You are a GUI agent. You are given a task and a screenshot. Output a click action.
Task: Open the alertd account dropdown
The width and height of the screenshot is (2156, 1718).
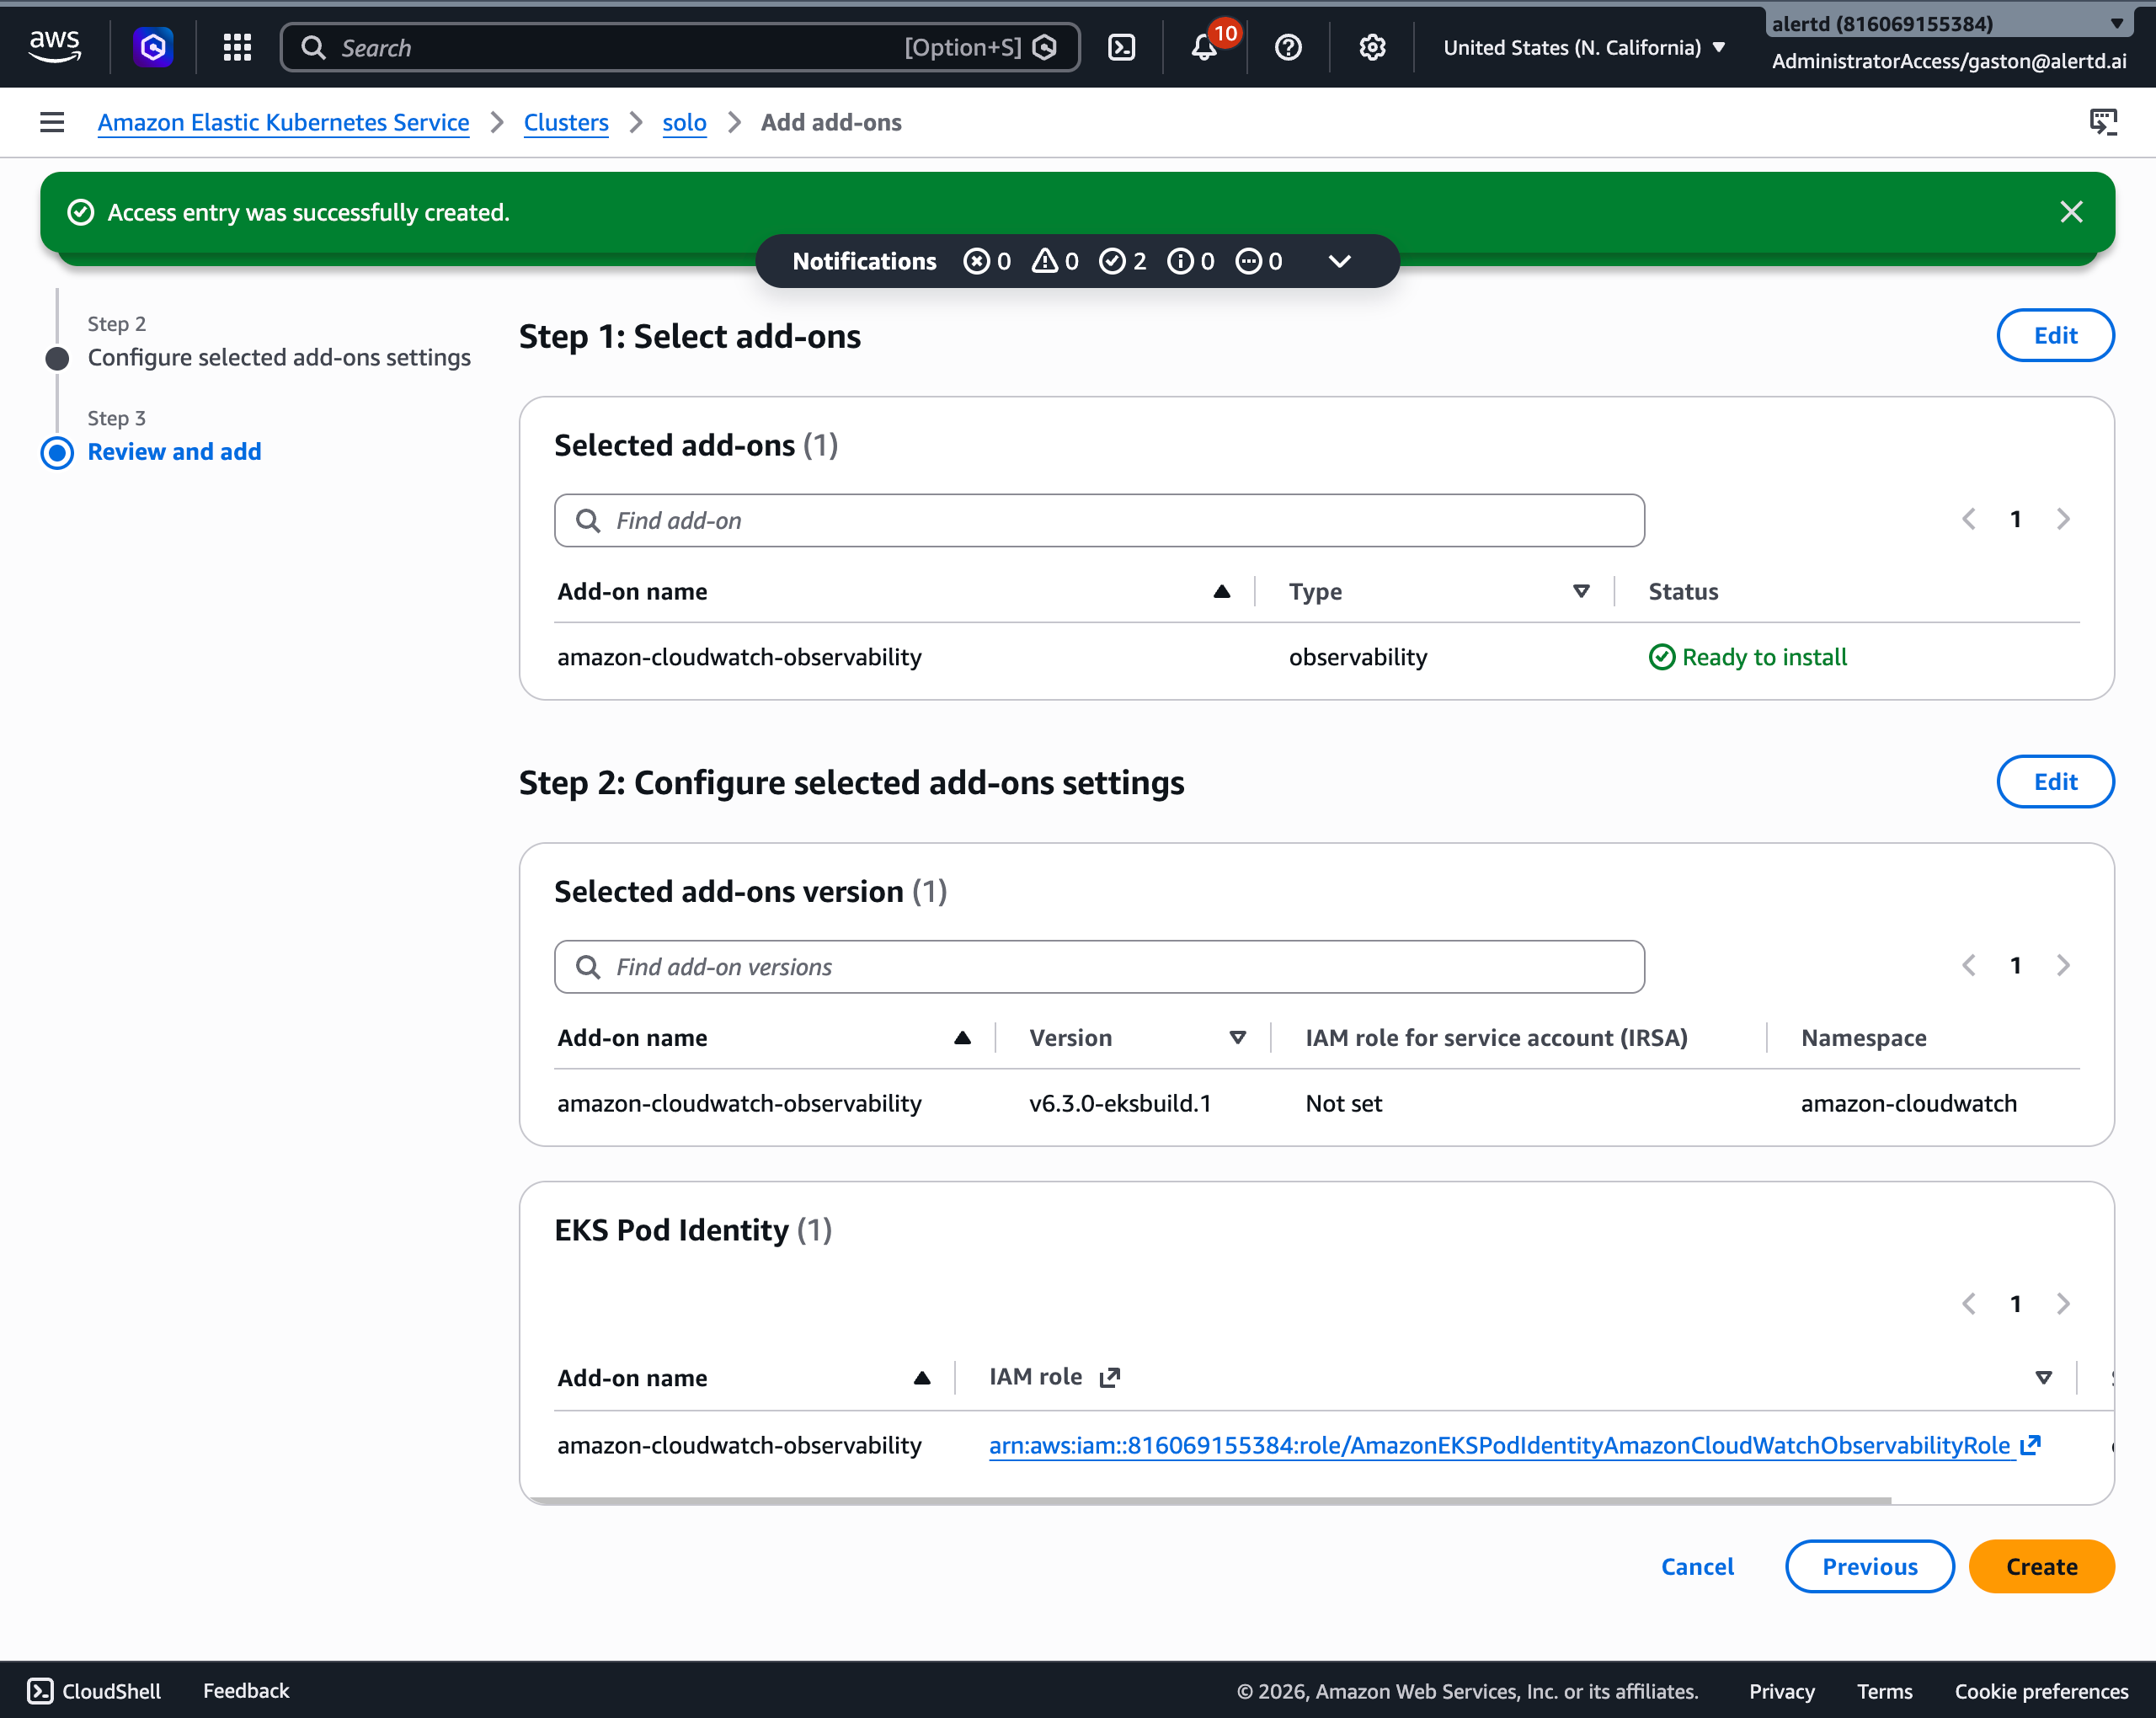pyautogui.click(x=1949, y=24)
